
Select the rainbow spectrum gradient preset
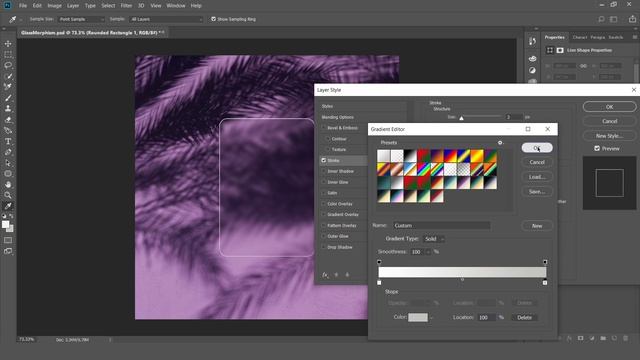point(424,169)
